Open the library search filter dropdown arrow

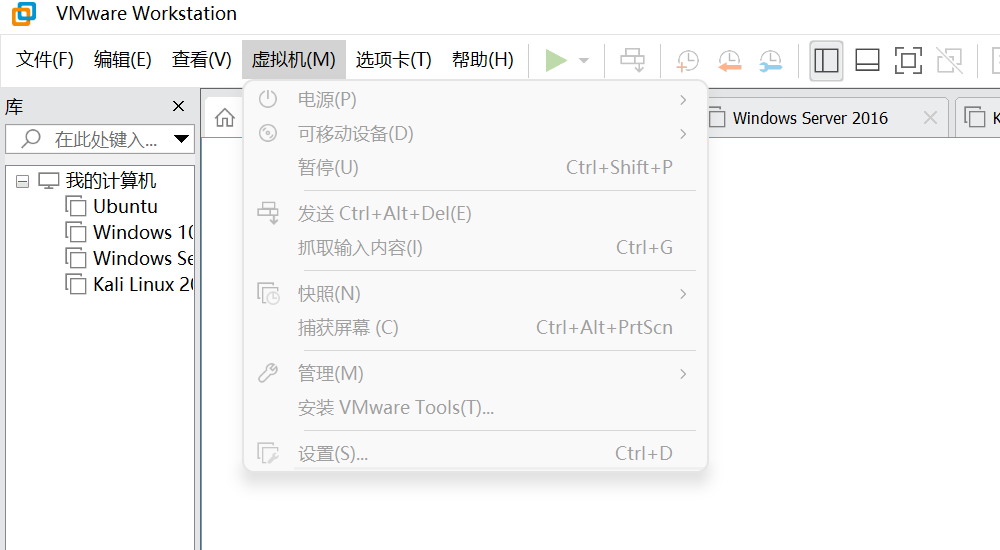(x=181, y=139)
